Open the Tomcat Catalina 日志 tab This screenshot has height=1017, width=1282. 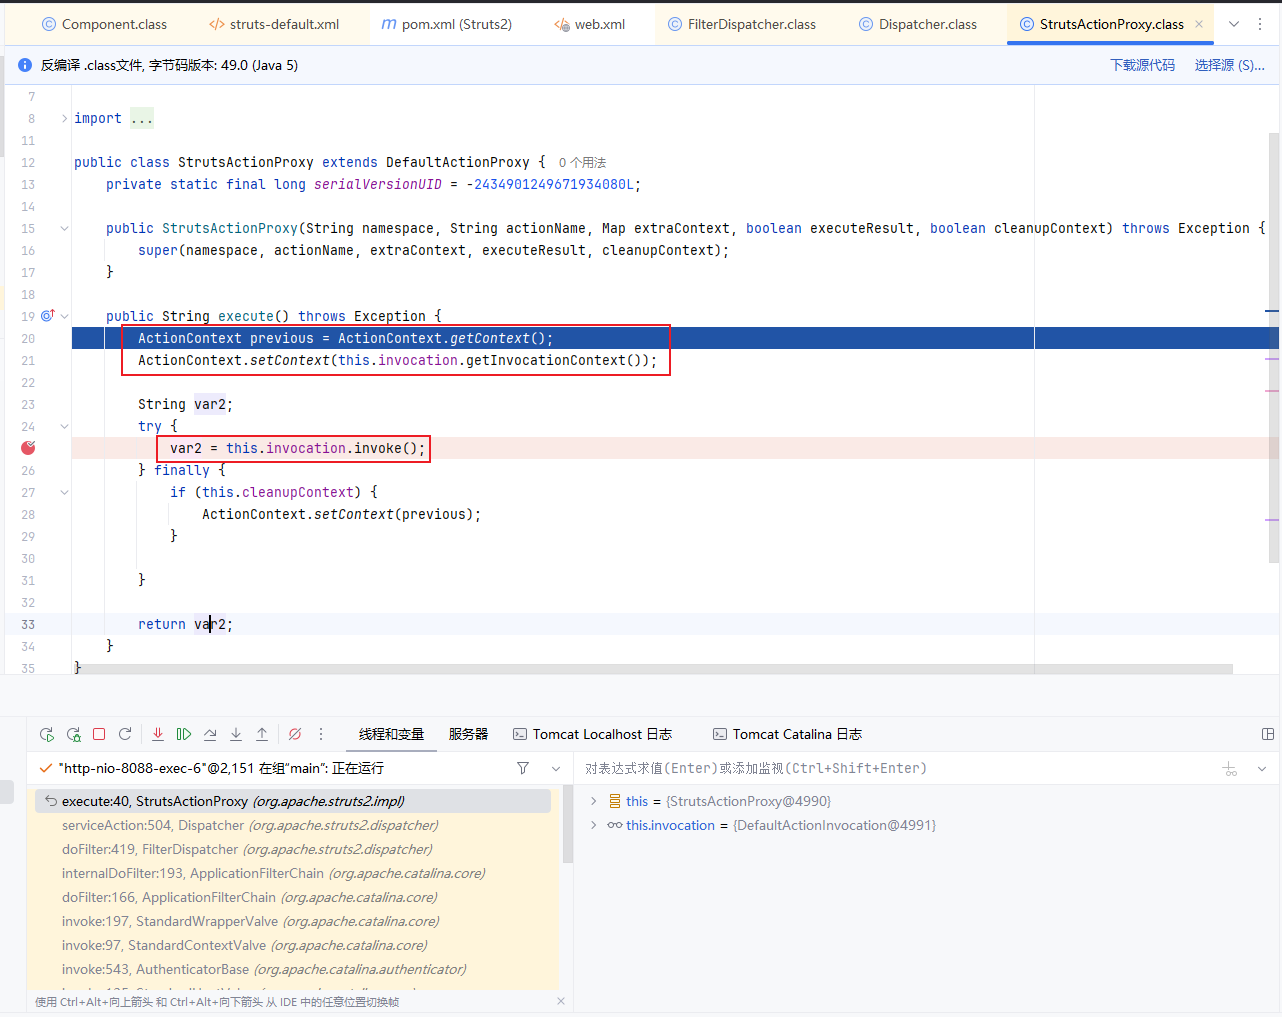[787, 734]
